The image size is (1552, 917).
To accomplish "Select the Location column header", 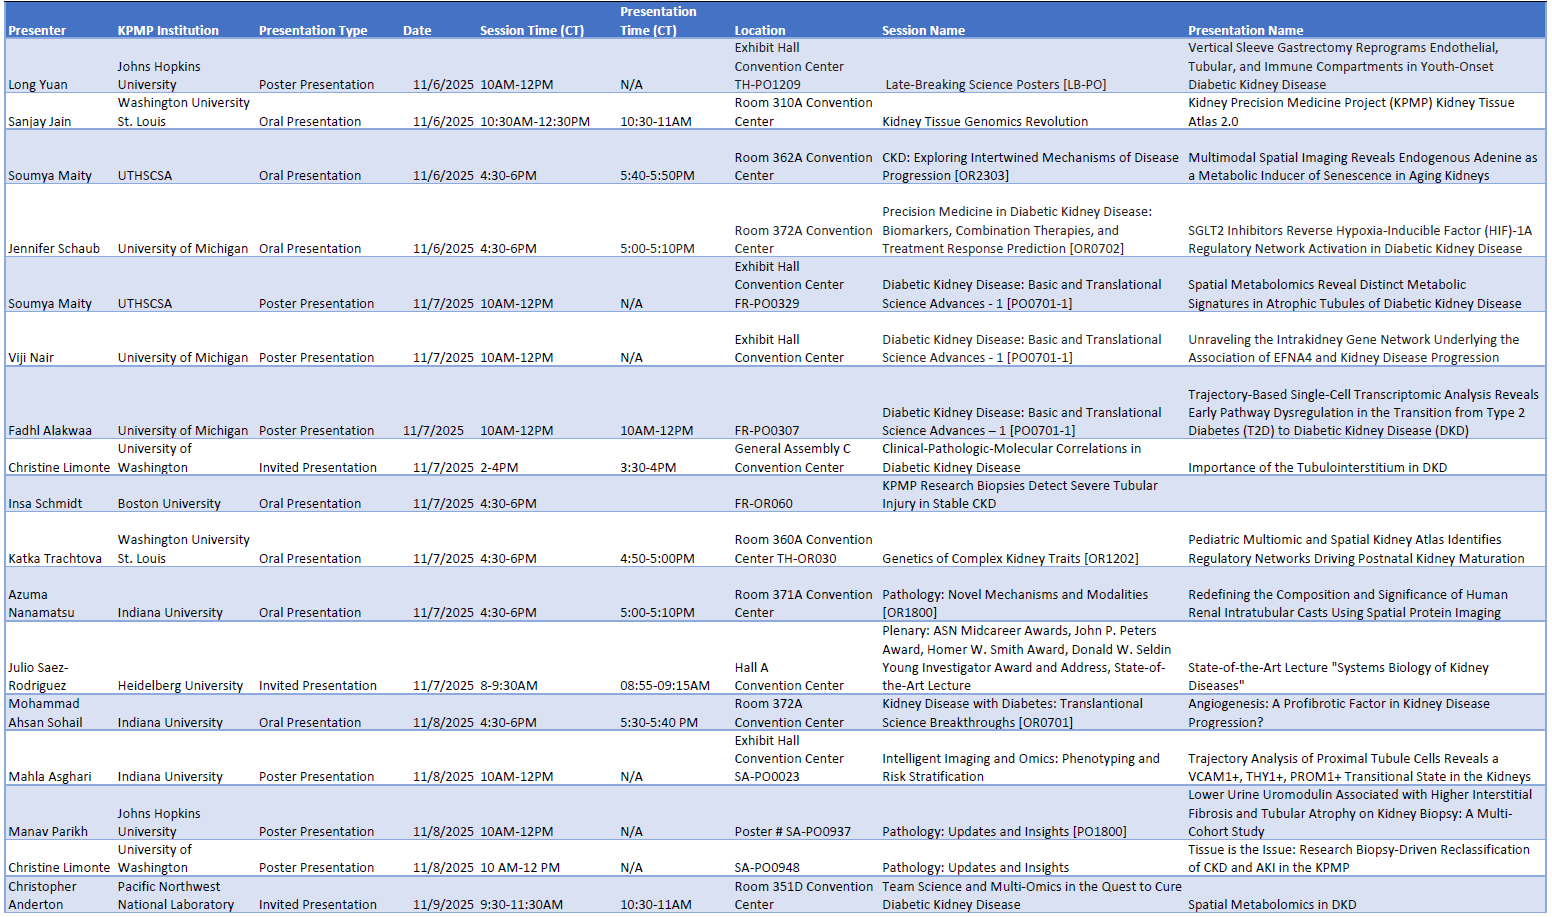I will point(760,30).
